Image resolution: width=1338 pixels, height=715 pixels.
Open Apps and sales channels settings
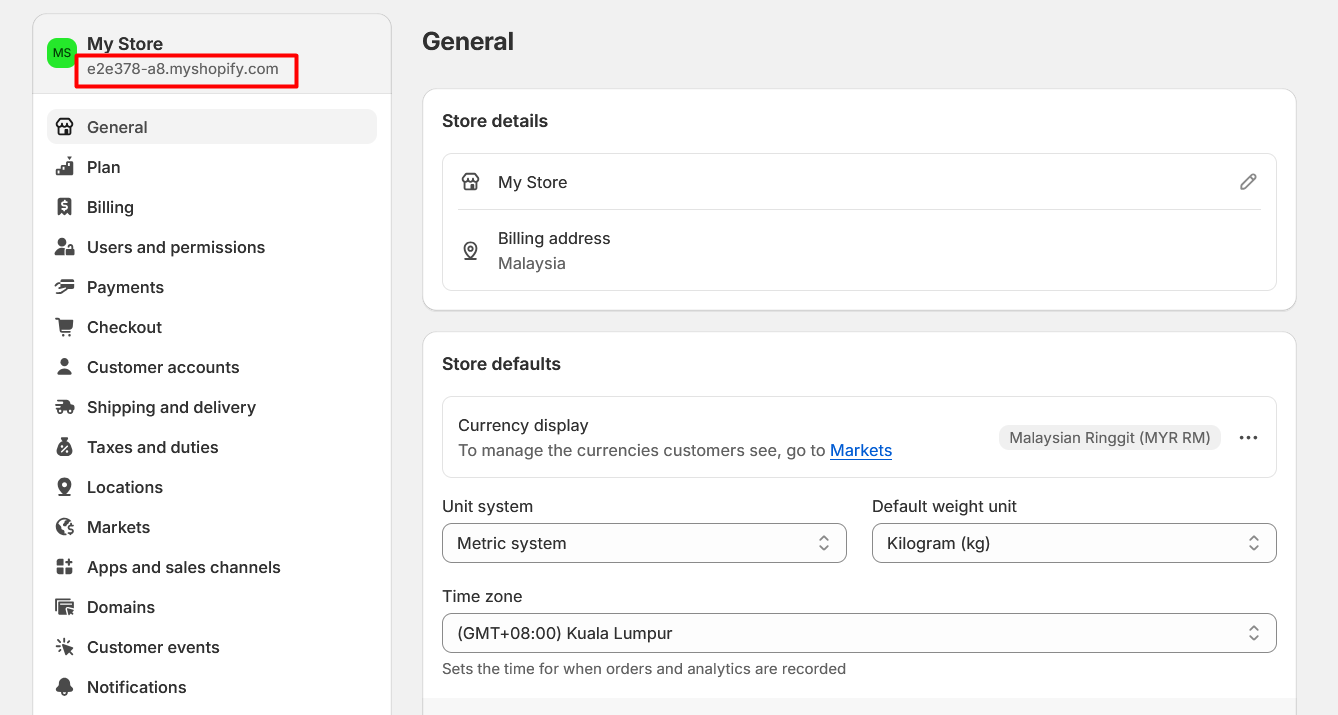tap(184, 567)
